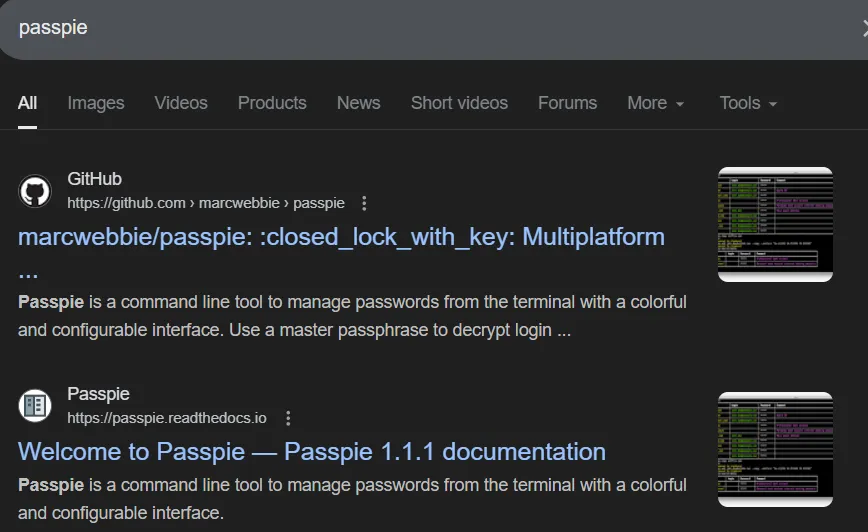Viewport: 868px width, 532px height.
Task: Show Short videos results
Action: click(x=459, y=103)
